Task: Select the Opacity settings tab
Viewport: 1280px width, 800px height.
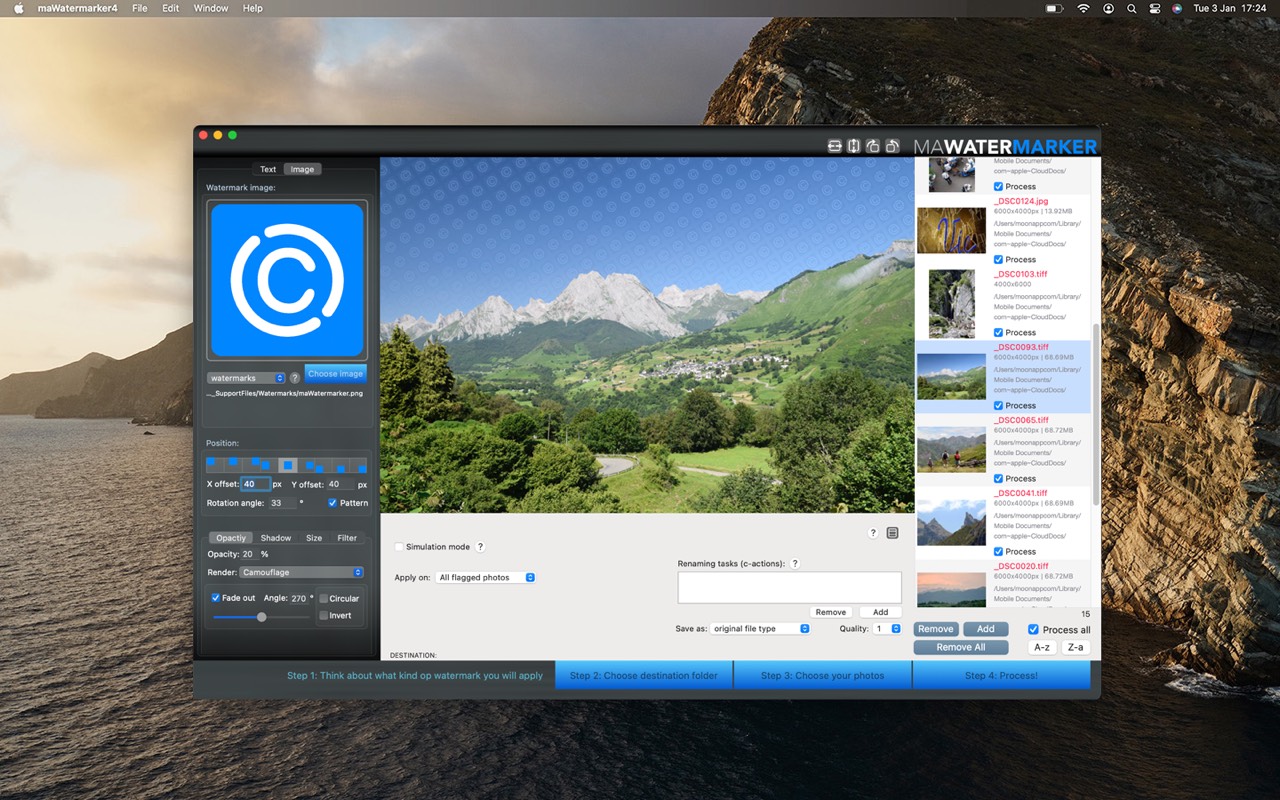Action: tap(231, 538)
